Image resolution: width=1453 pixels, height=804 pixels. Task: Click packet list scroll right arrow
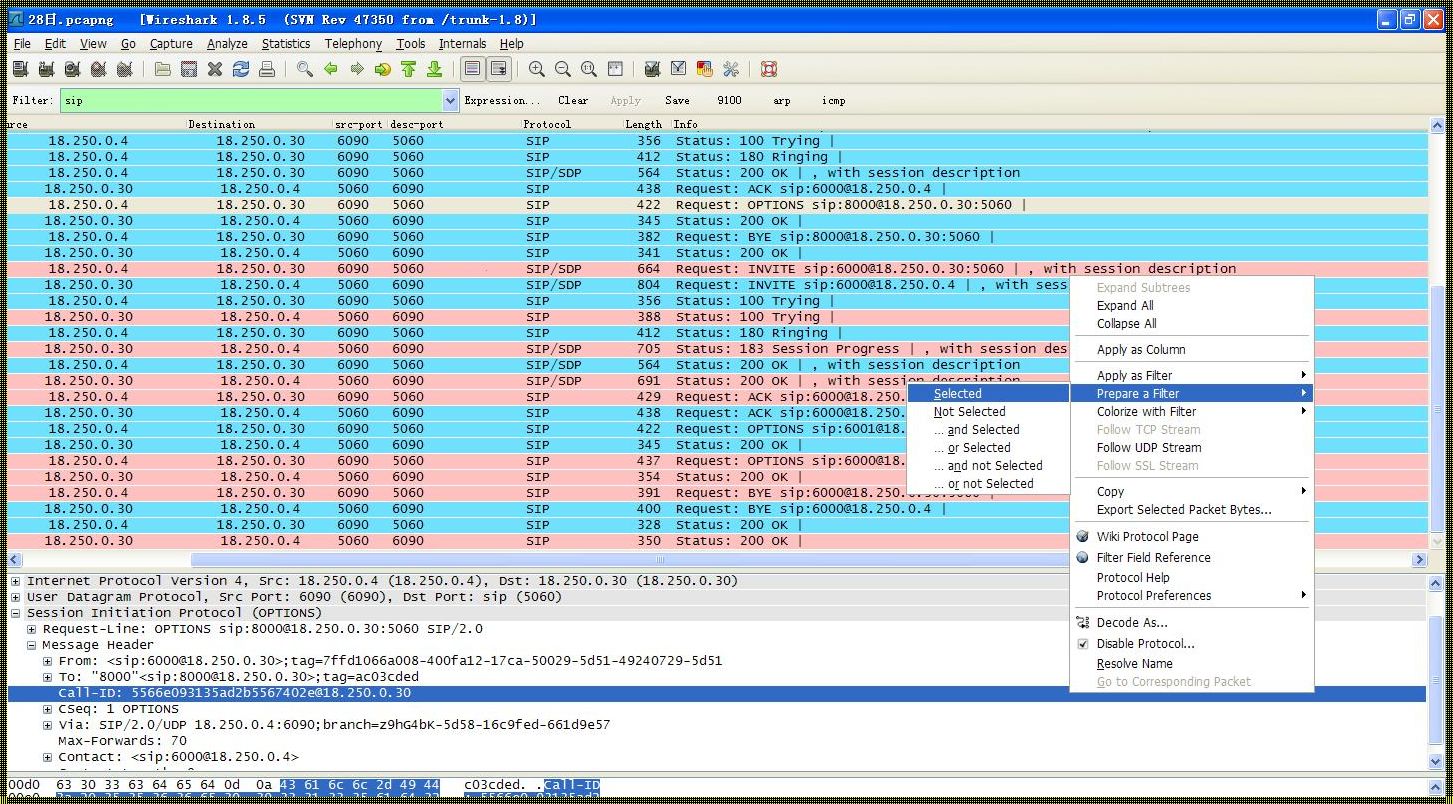[x=1419, y=560]
